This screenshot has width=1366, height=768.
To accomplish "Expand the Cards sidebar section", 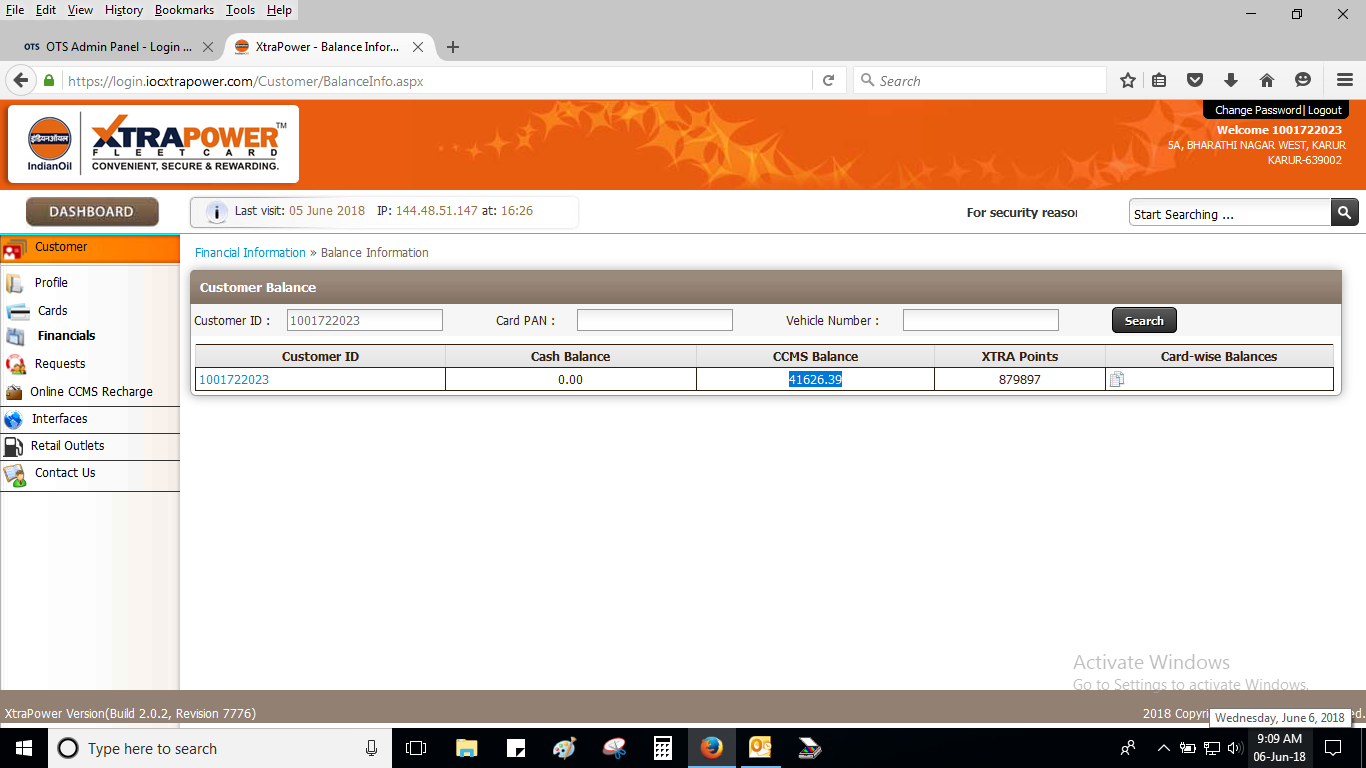I will point(52,311).
